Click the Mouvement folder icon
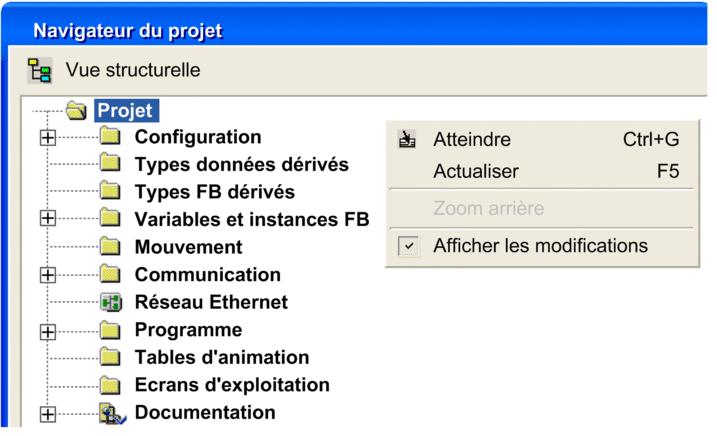This screenshot has height=436, width=717. [x=110, y=247]
